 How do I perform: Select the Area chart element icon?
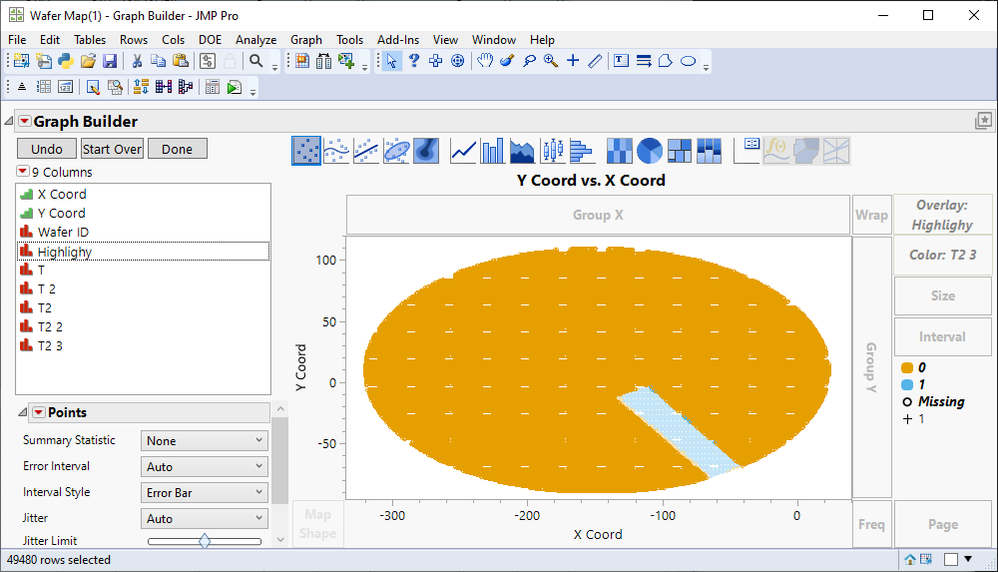tap(523, 151)
